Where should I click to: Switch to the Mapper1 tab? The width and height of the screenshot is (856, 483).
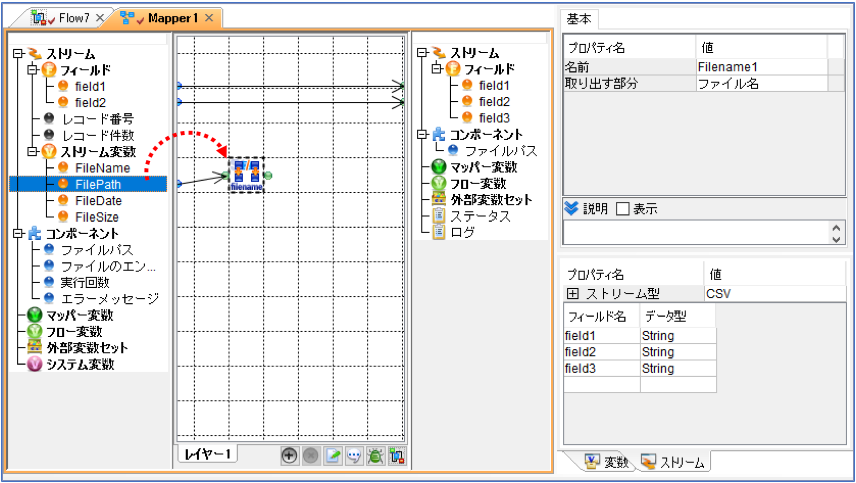click(166, 18)
